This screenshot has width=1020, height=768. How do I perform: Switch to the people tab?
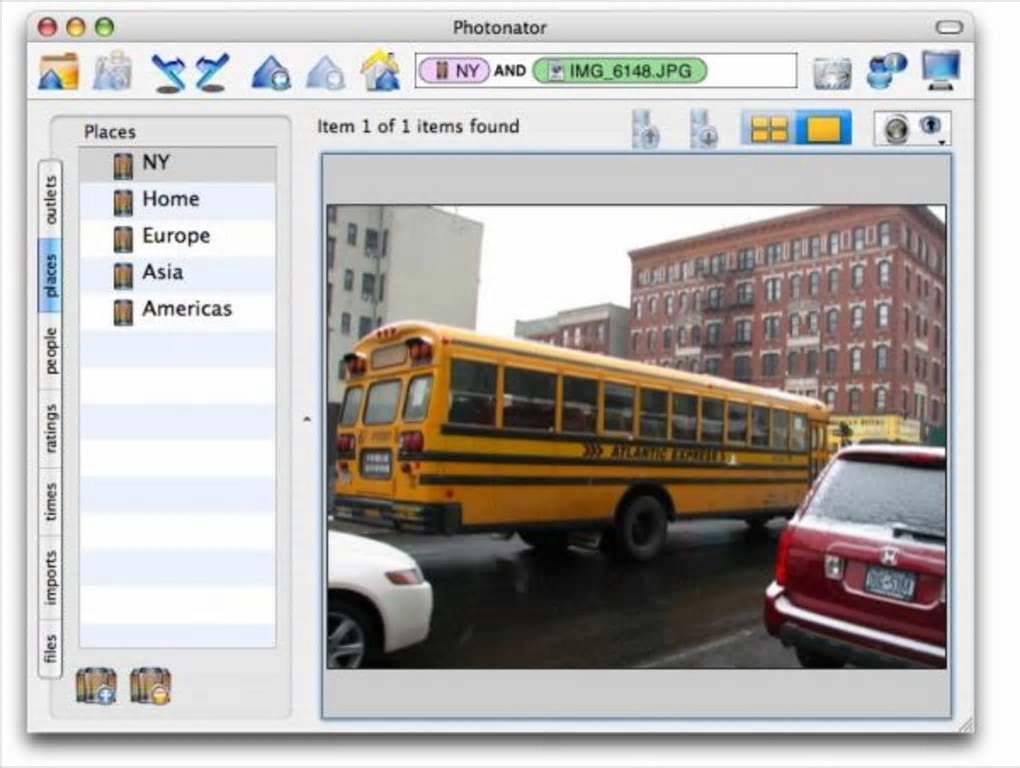[x=50, y=351]
